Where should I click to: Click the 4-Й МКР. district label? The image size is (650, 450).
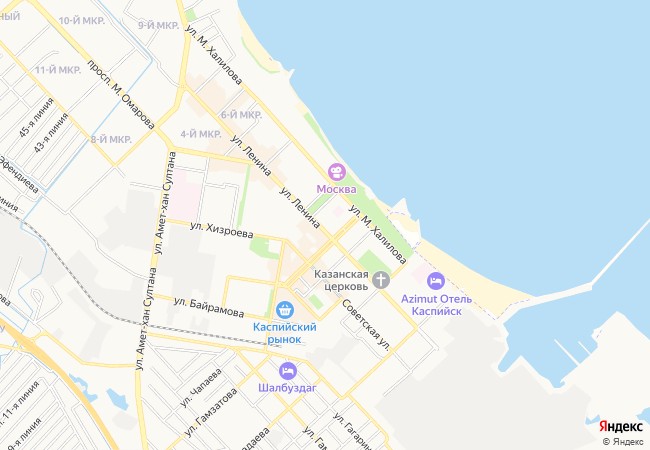click(201, 134)
